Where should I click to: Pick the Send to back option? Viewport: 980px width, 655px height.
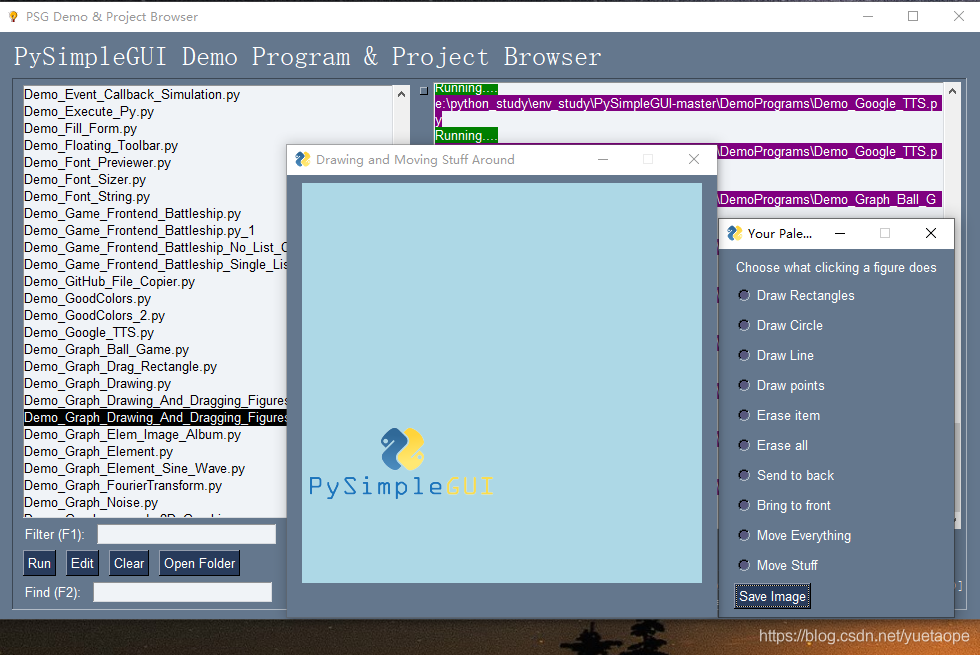pyautogui.click(x=786, y=476)
